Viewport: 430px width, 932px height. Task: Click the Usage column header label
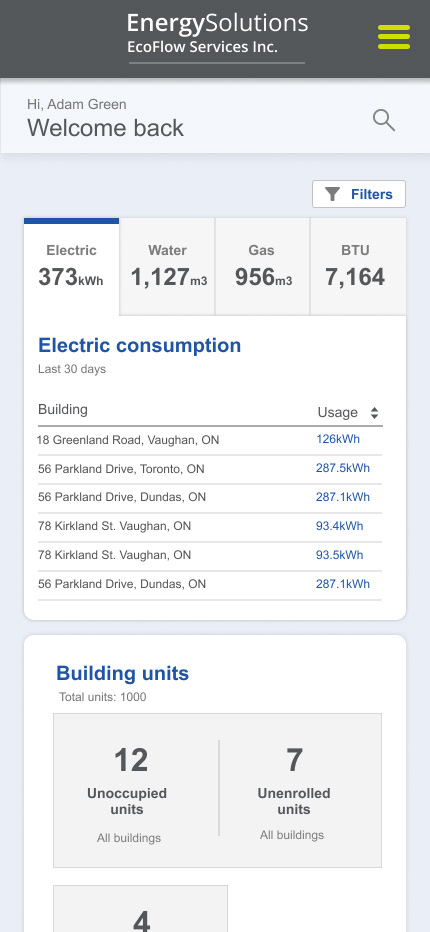tap(338, 413)
